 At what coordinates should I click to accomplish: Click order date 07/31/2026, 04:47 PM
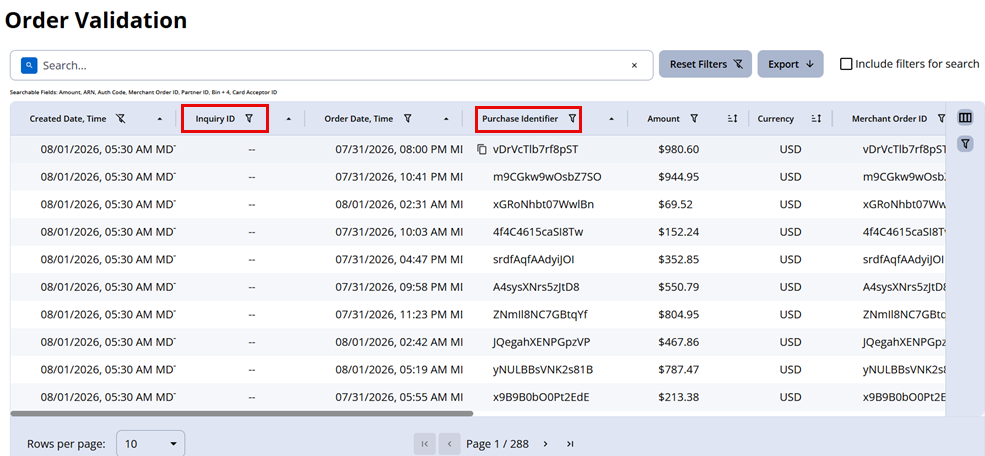[x=399, y=260]
